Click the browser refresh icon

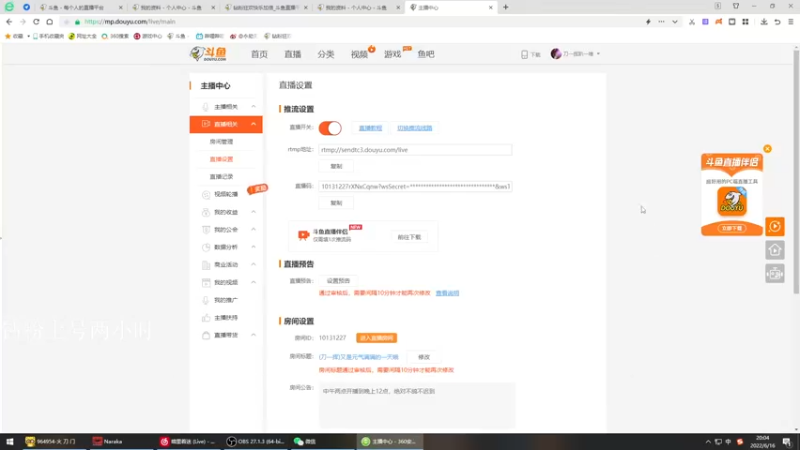(36, 22)
